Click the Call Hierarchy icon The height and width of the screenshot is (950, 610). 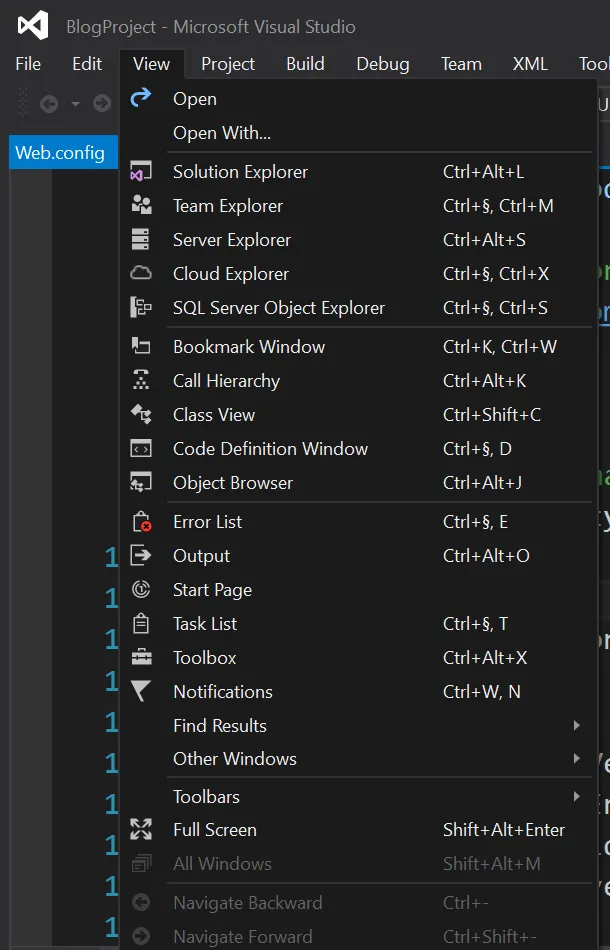[x=141, y=380]
